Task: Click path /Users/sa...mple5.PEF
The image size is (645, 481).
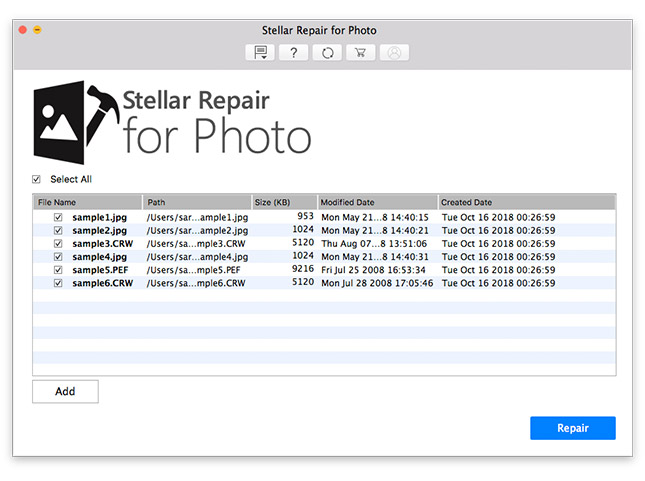Action: pos(193,270)
